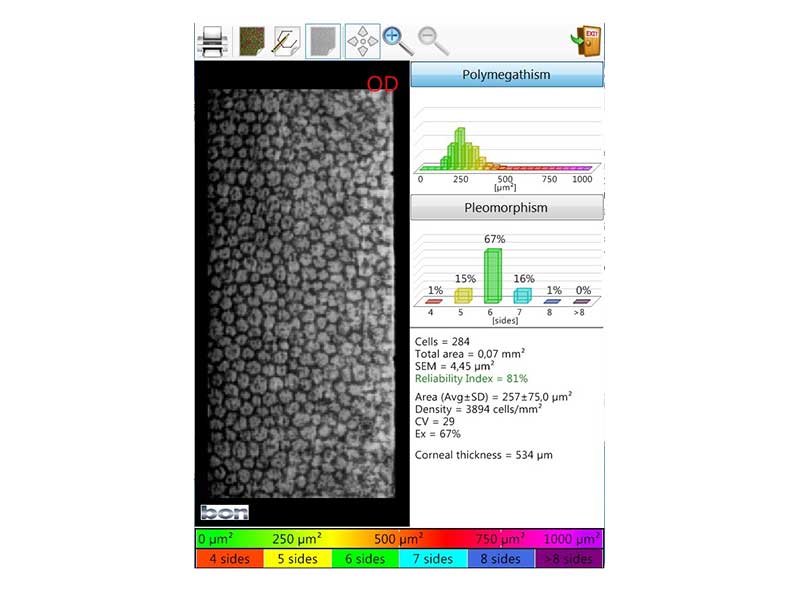Viewport: 800px width, 600px height.
Task: Open the Polymegathism panel header
Action: pyautogui.click(x=506, y=75)
